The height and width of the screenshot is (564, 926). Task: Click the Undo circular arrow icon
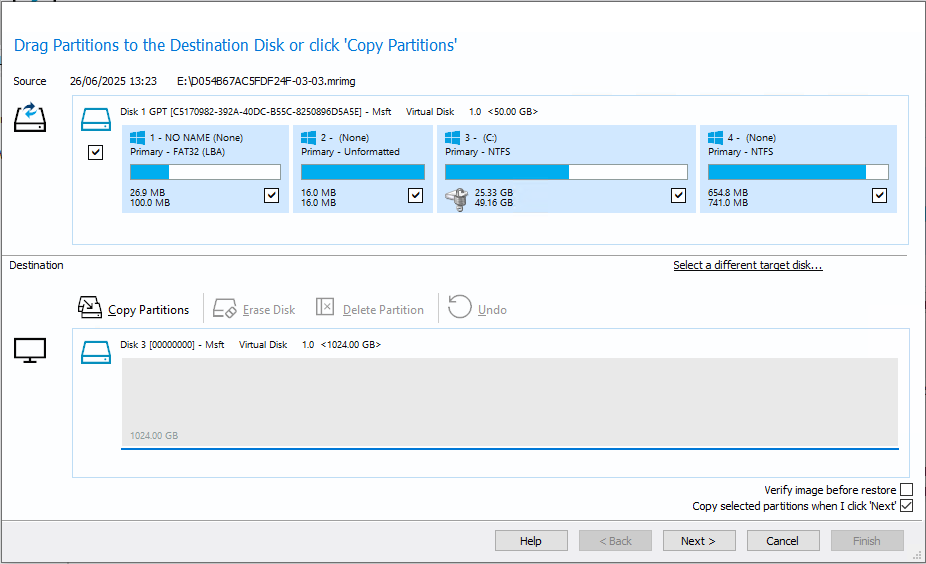pos(459,307)
